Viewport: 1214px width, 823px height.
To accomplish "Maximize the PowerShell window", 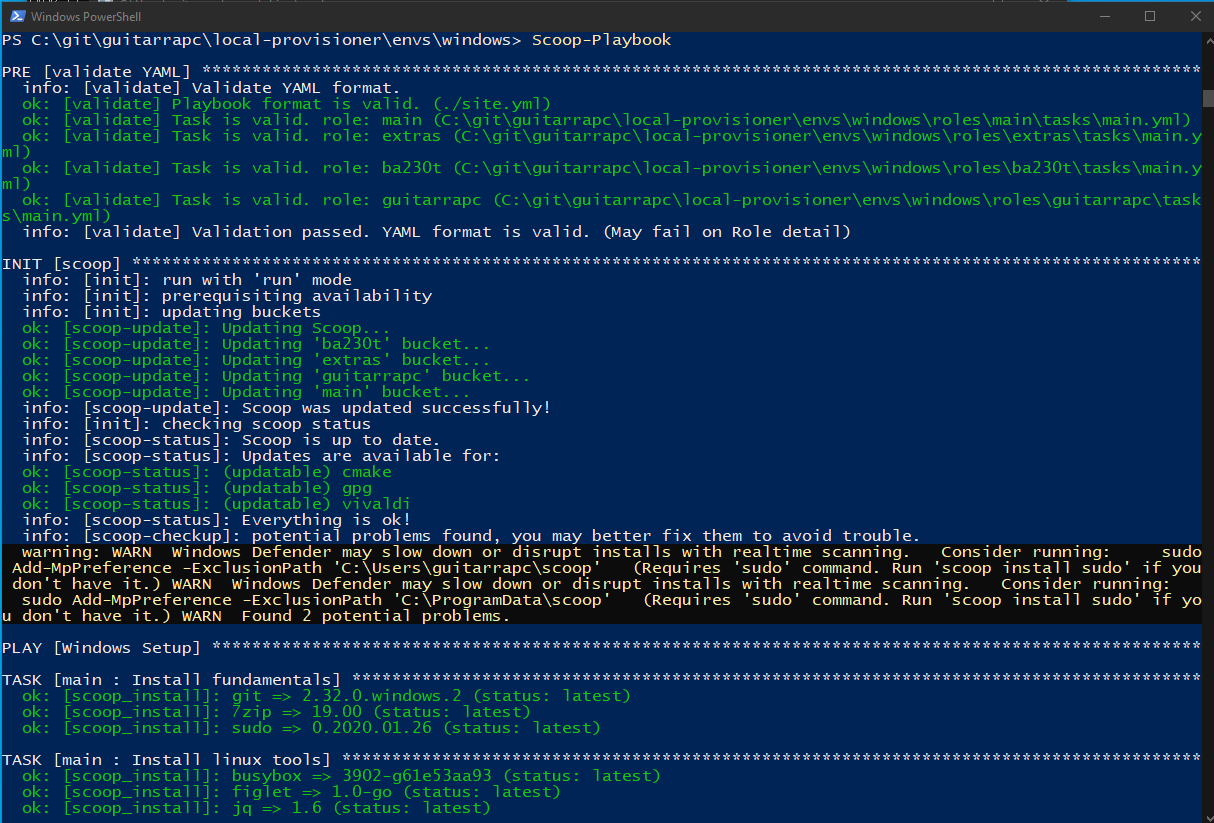I will [1150, 16].
